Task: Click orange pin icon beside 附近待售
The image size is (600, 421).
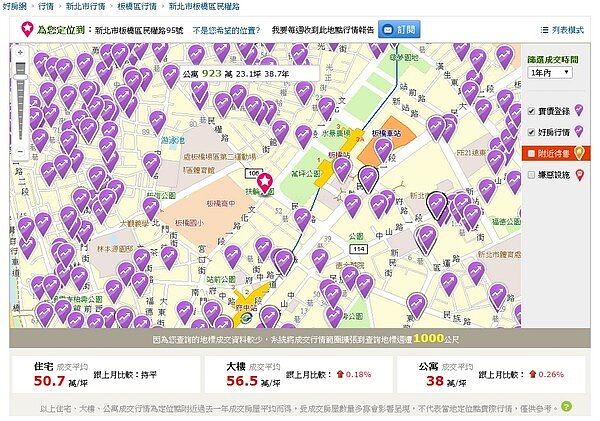Action: pos(580,153)
